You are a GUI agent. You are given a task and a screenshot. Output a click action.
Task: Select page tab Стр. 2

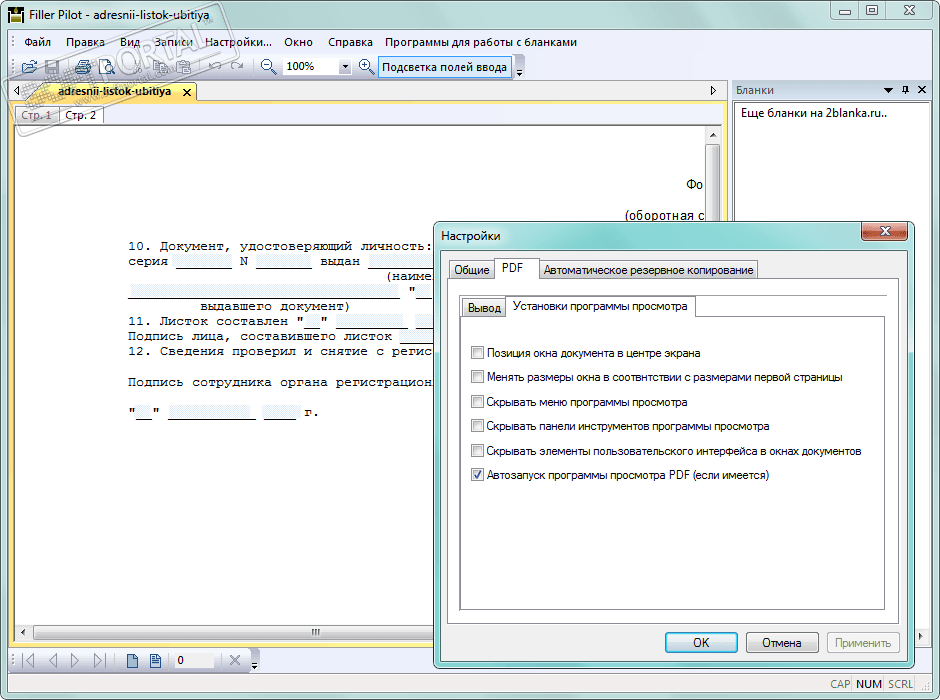80,115
